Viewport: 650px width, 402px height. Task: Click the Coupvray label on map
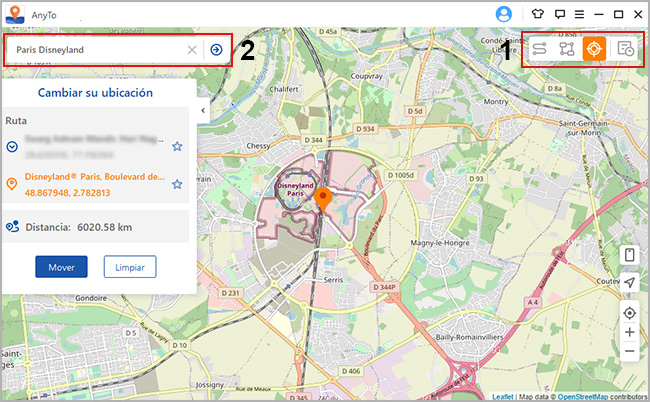click(366, 76)
